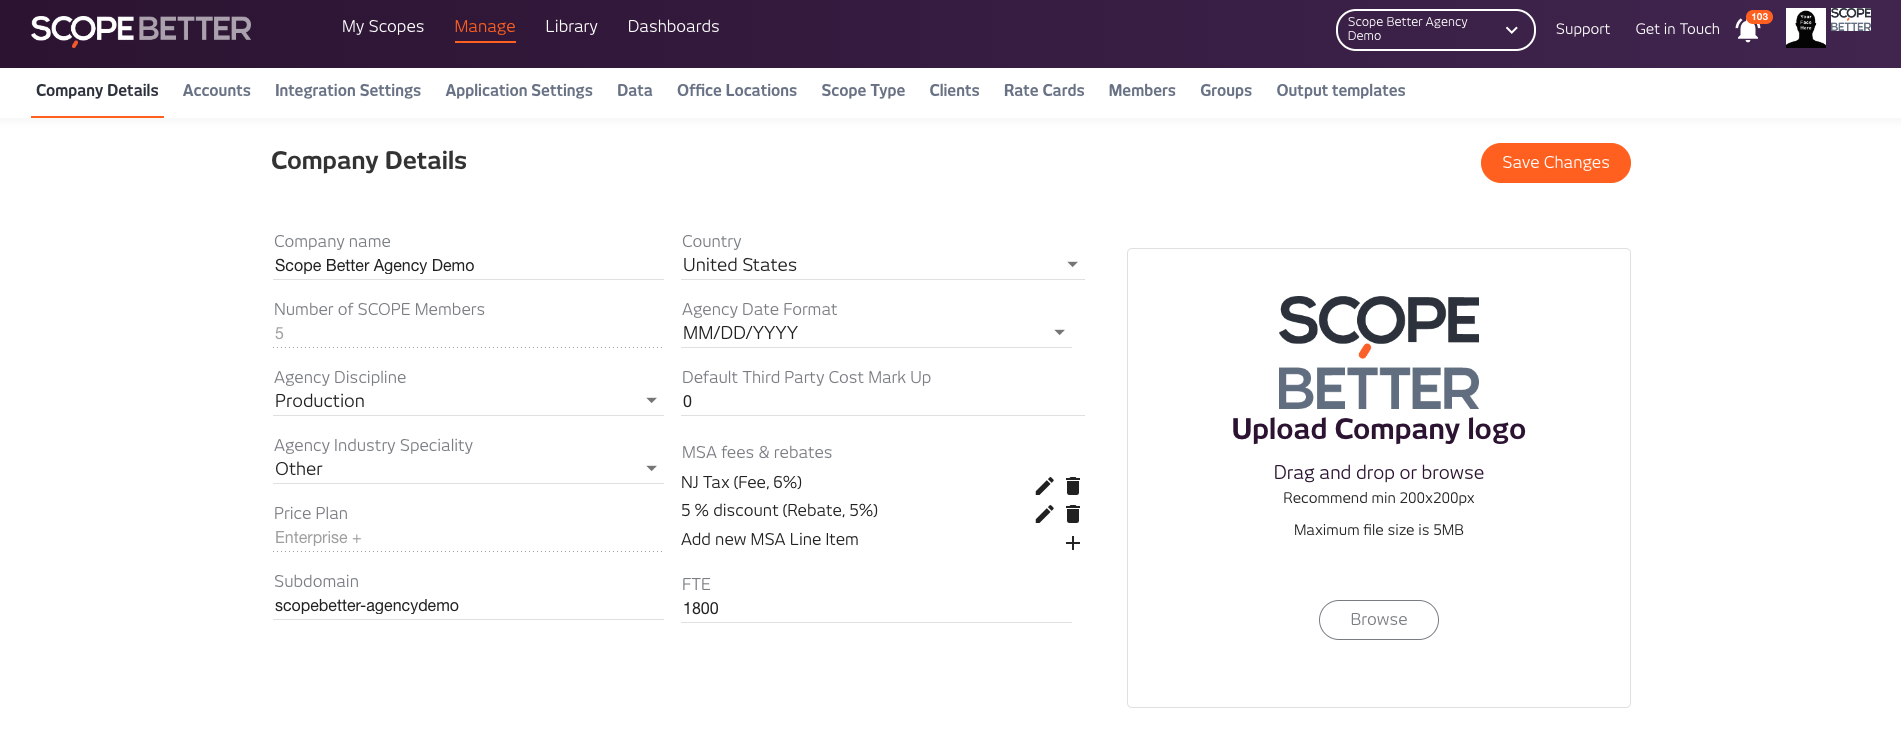Image resolution: width=1901 pixels, height=747 pixels.
Task: Click the Default Third Party Cost Mark Up field
Action: pyautogui.click(x=883, y=402)
